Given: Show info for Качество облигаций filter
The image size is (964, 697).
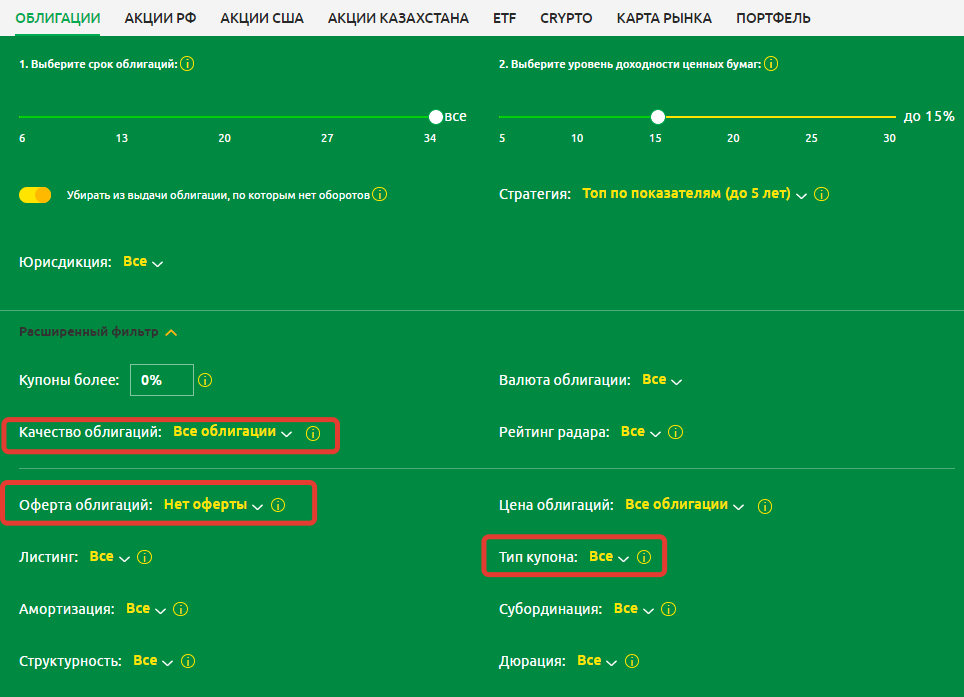Looking at the screenshot, I should tap(312, 434).
